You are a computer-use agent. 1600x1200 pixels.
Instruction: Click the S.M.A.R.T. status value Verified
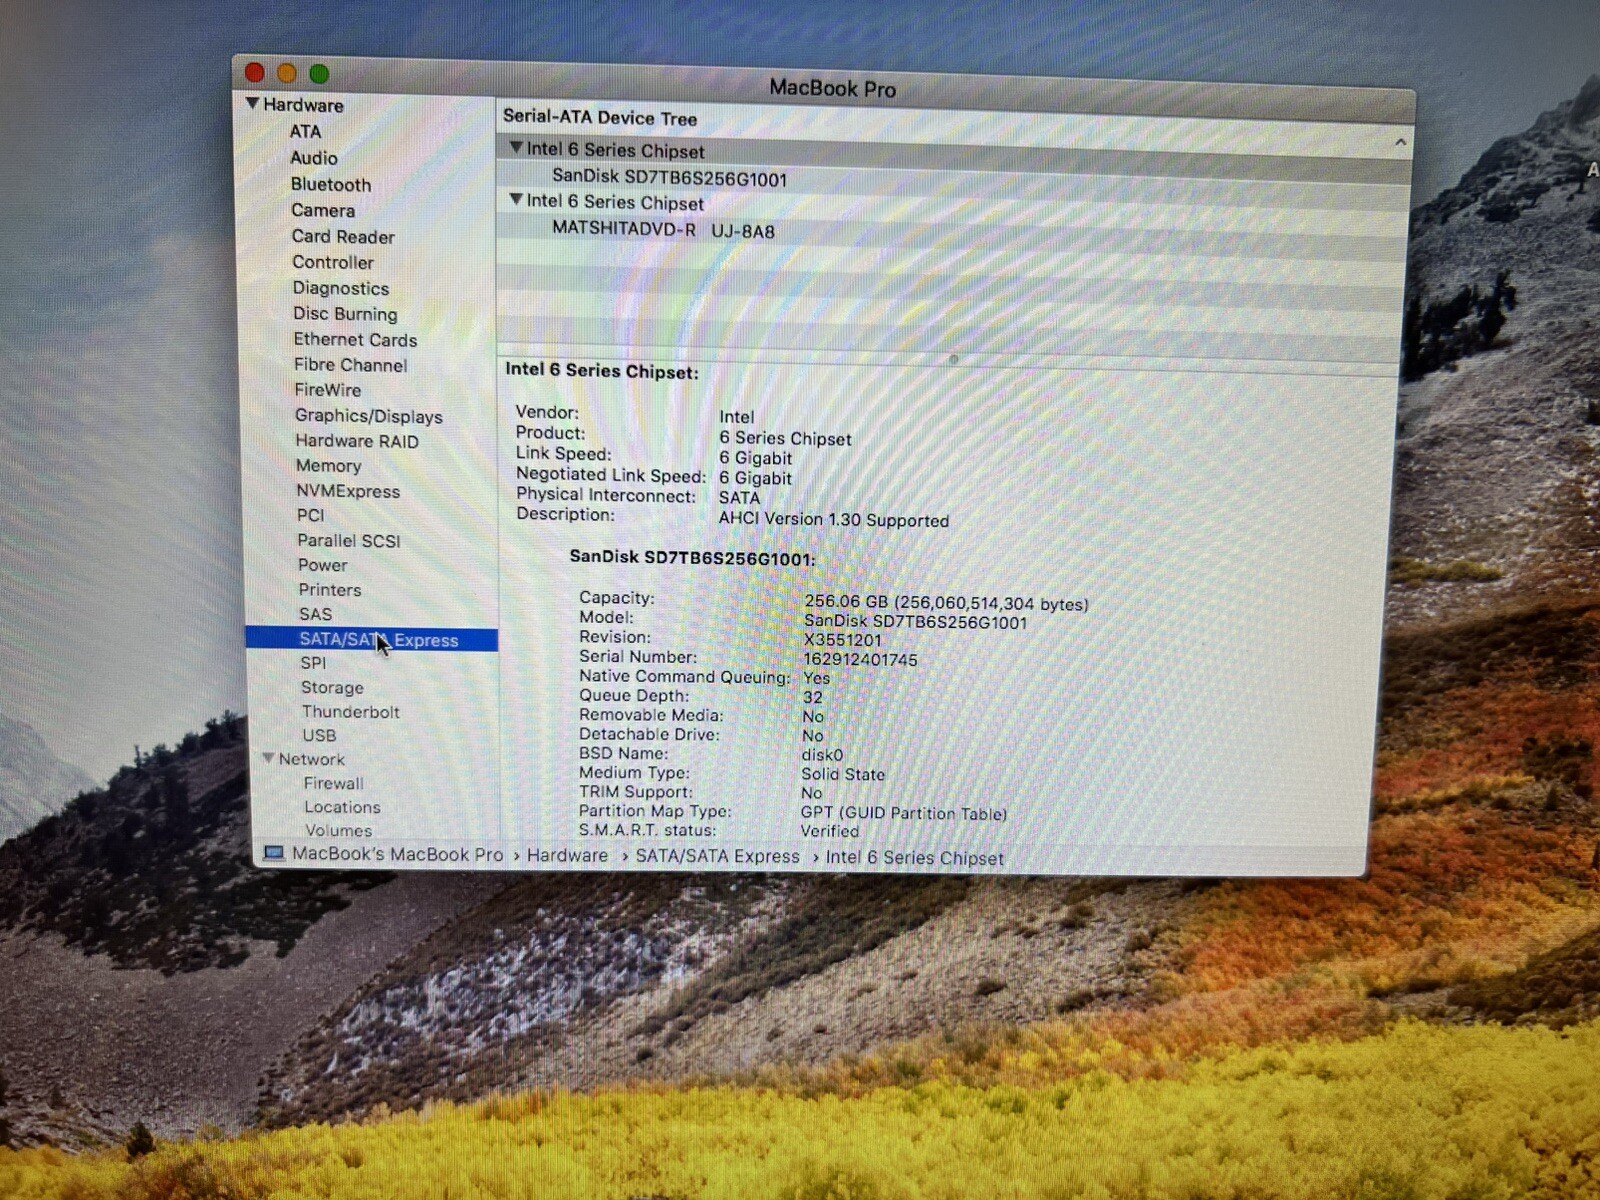pos(829,831)
